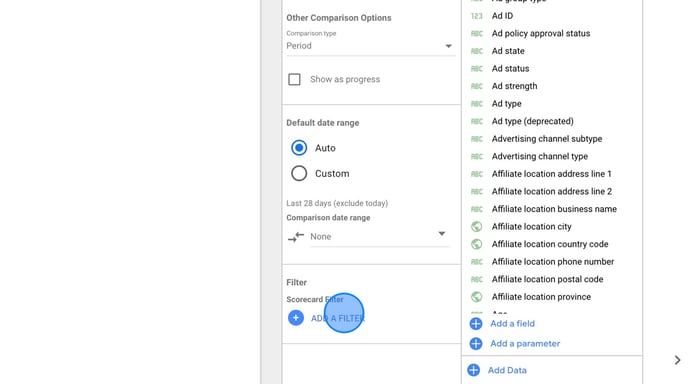The image size is (688, 384).
Task: Click the right chevron at screen edge
Action: pos(677,360)
